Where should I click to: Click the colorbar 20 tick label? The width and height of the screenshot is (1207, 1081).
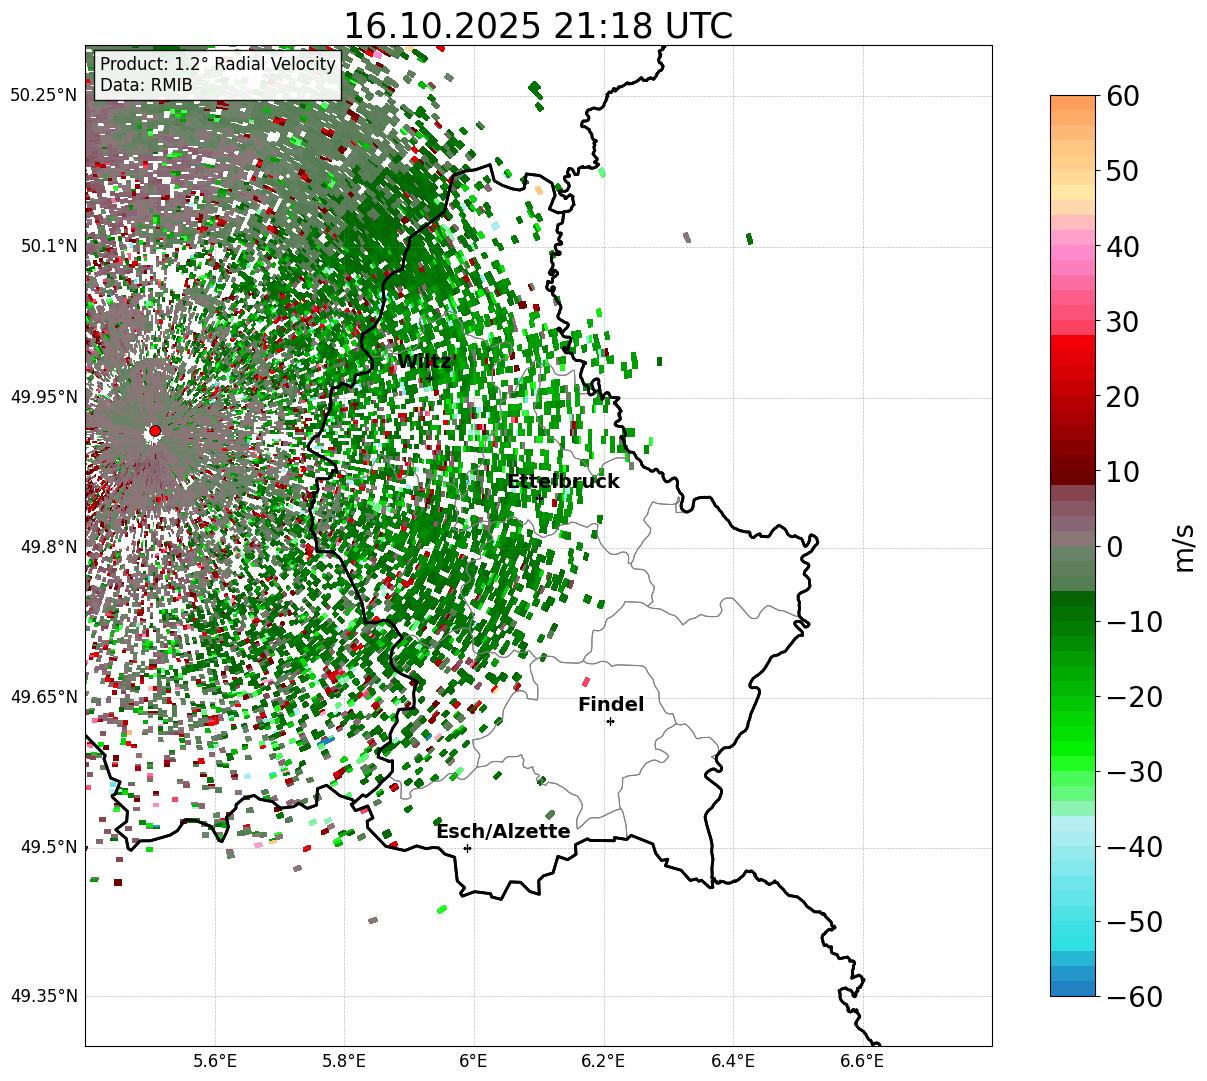click(x=1122, y=397)
